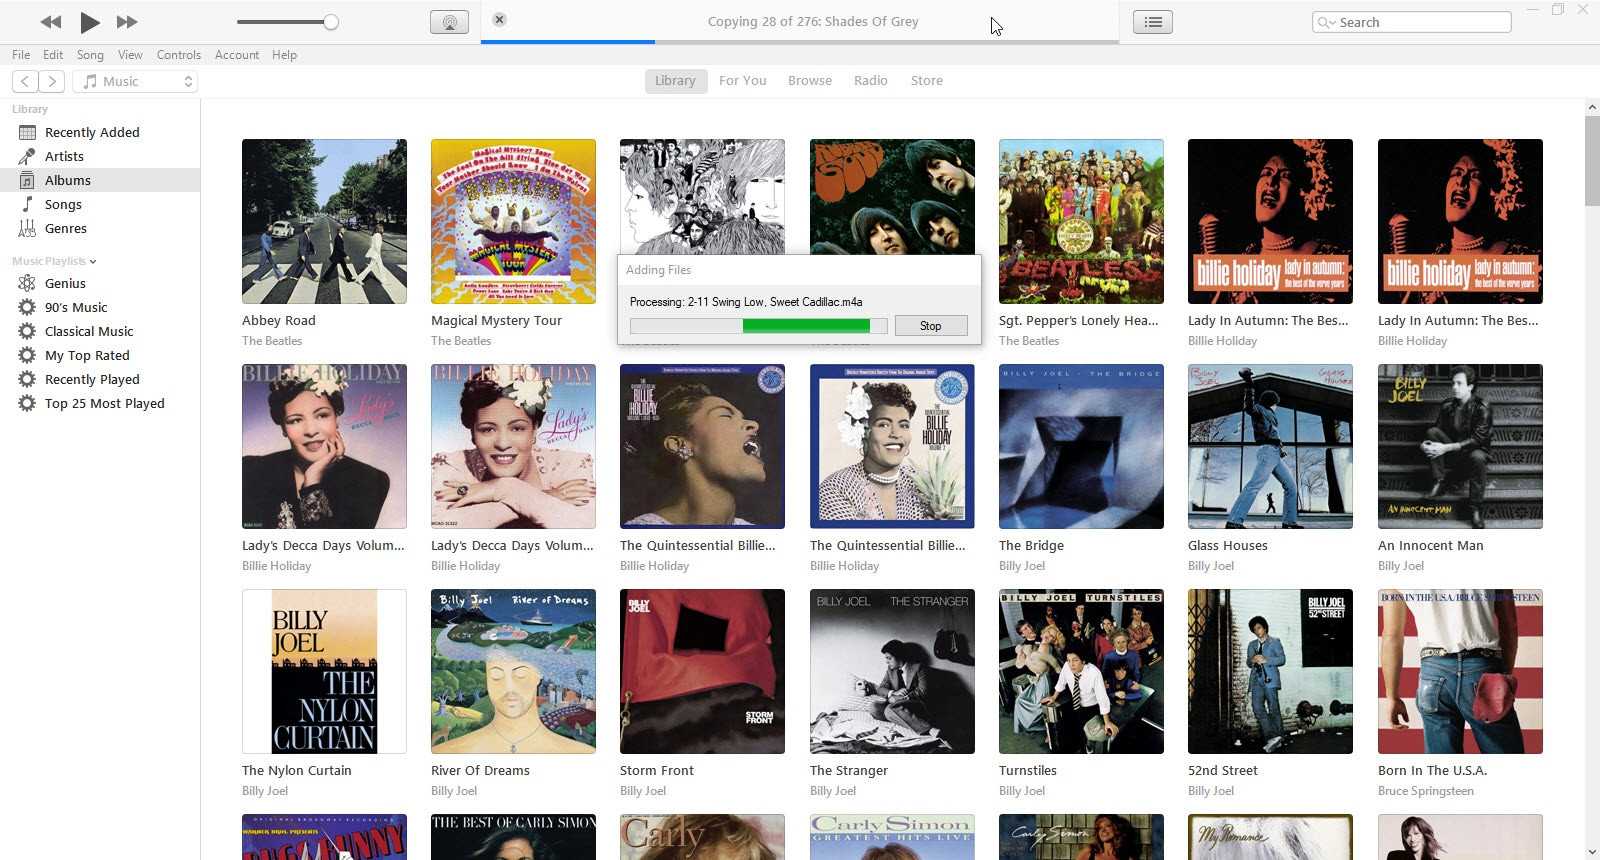Switch to the Store tab
Image resolution: width=1600 pixels, height=860 pixels.
[927, 81]
